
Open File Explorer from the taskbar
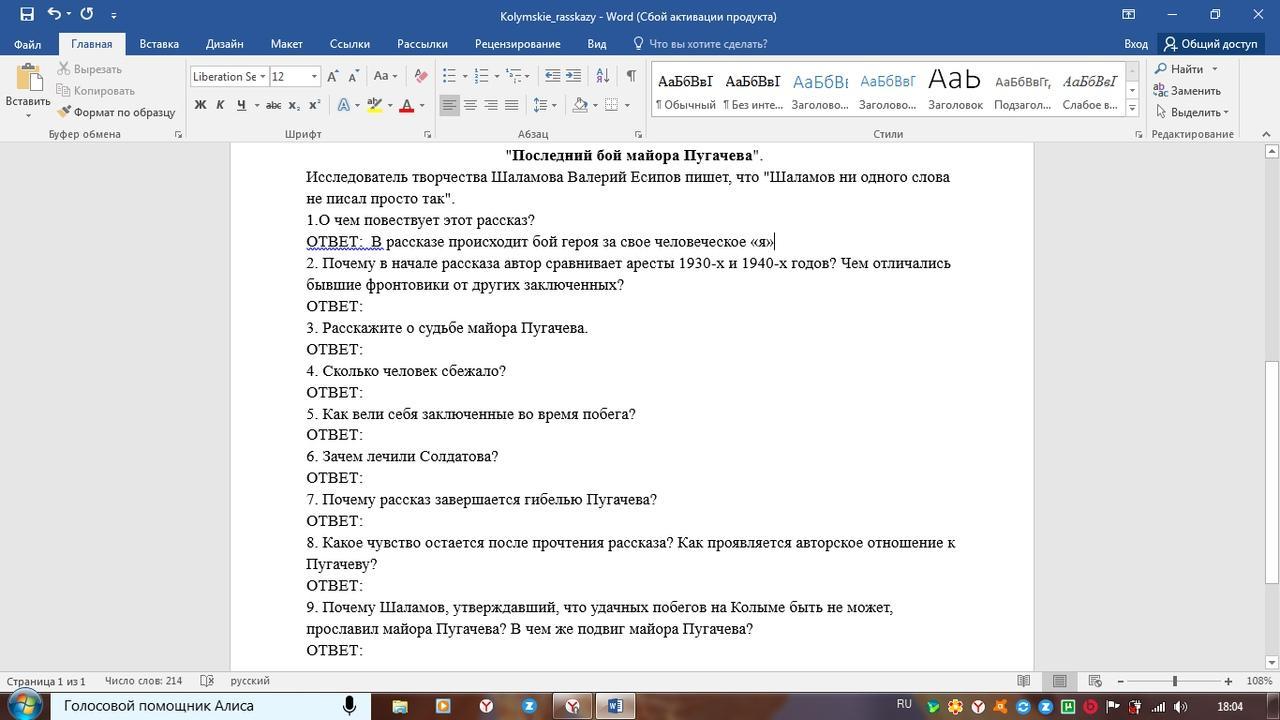[x=400, y=706]
